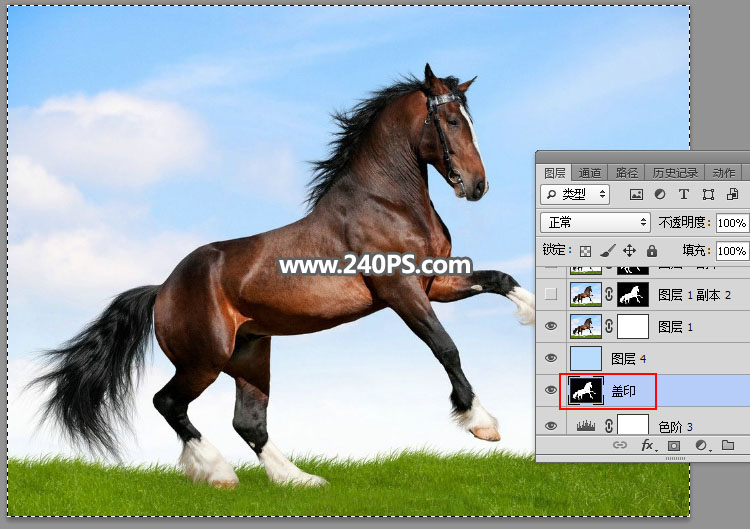Filter layers by type (T) icon

click(x=684, y=194)
